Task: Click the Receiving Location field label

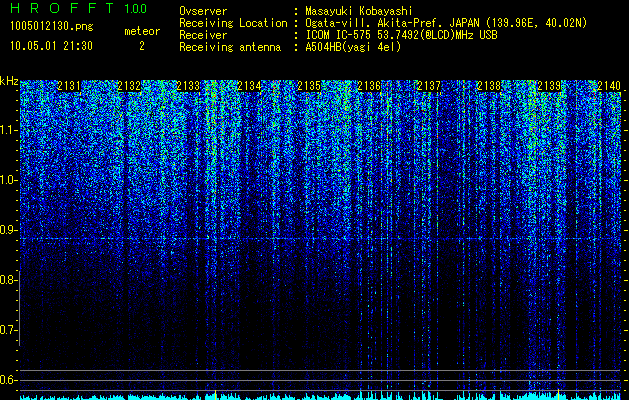Action: point(233,23)
